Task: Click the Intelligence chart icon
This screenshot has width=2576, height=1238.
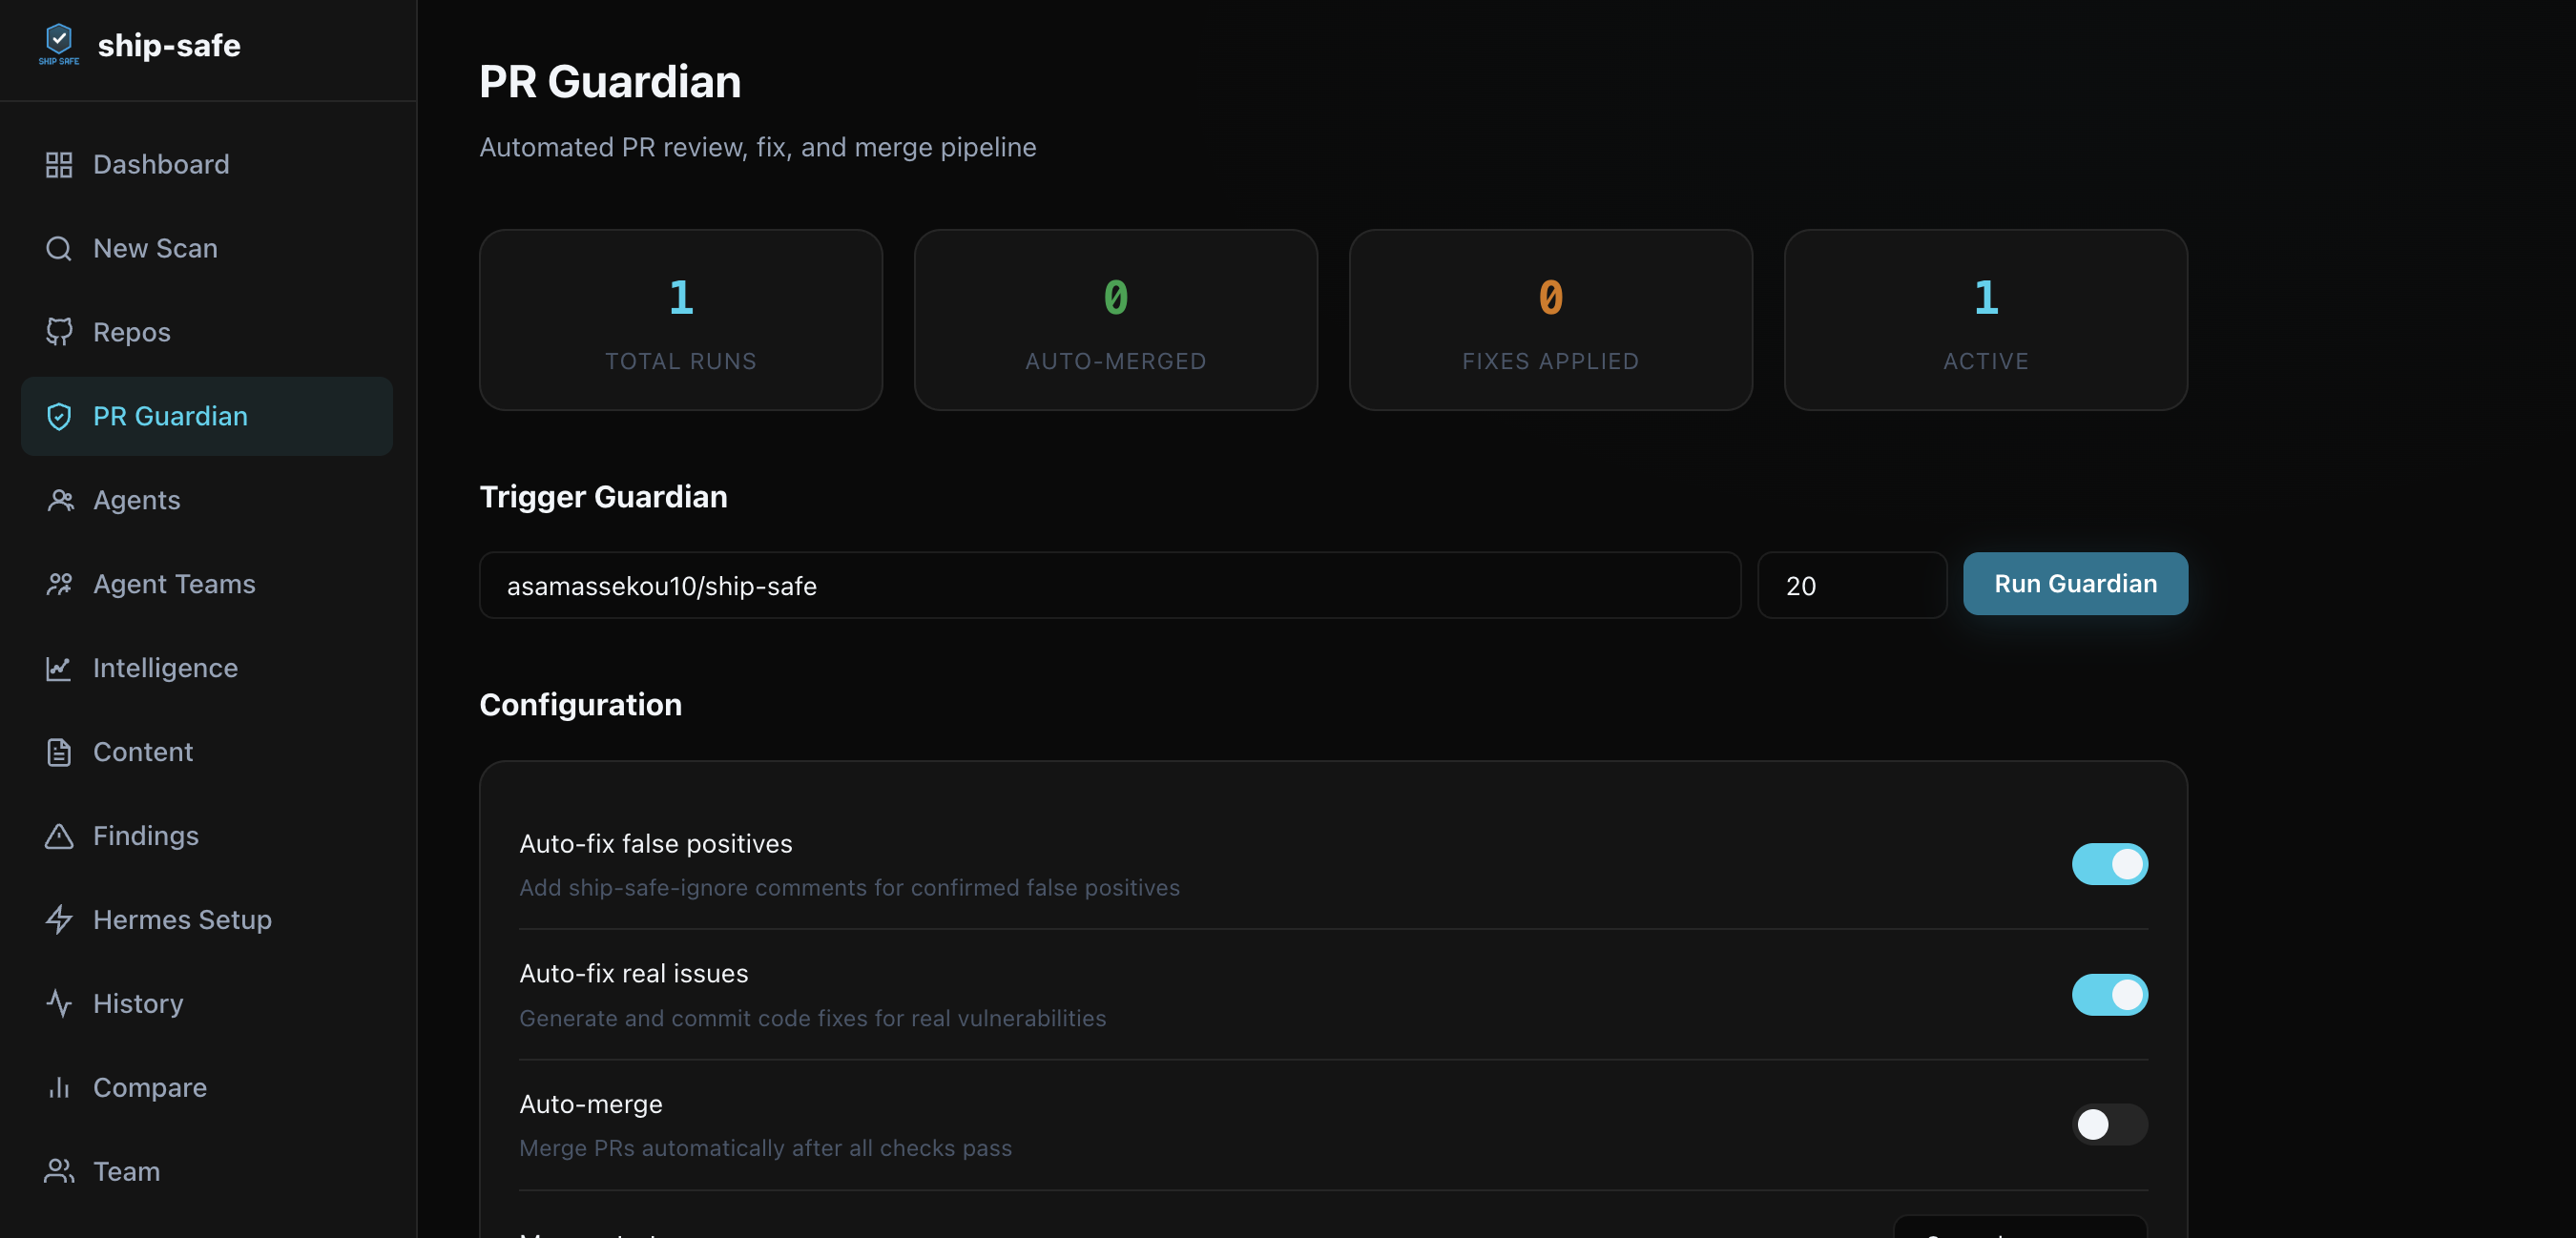Action: click(x=59, y=668)
